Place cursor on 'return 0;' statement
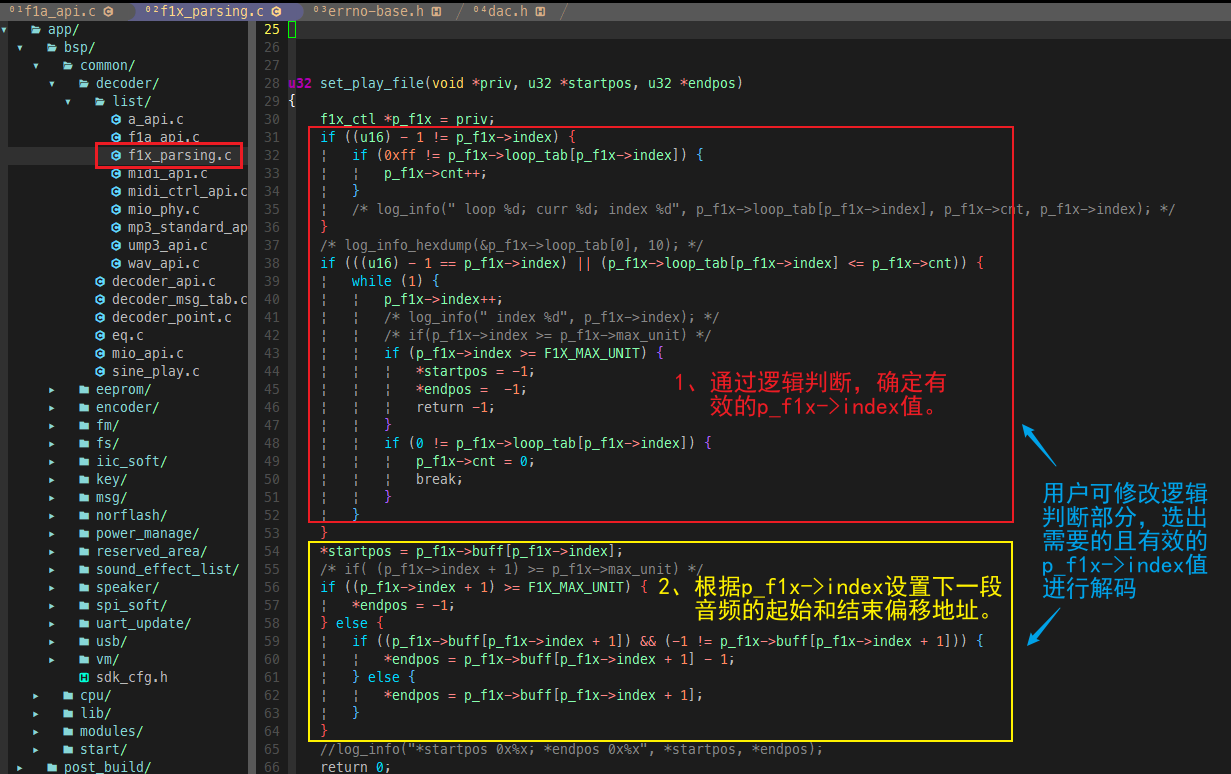Image resolution: width=1231 pixels, height=774 pixels. coord(356,768)
